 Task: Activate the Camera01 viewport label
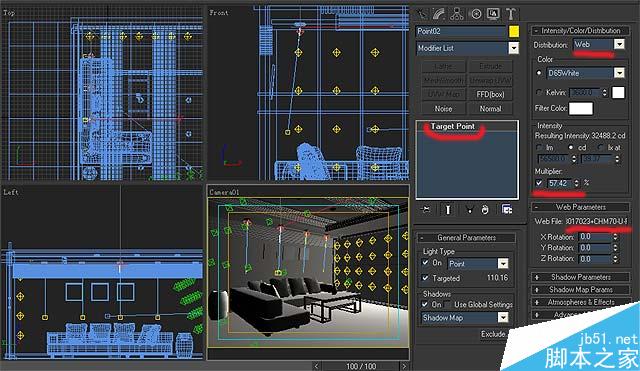[224, 192]
